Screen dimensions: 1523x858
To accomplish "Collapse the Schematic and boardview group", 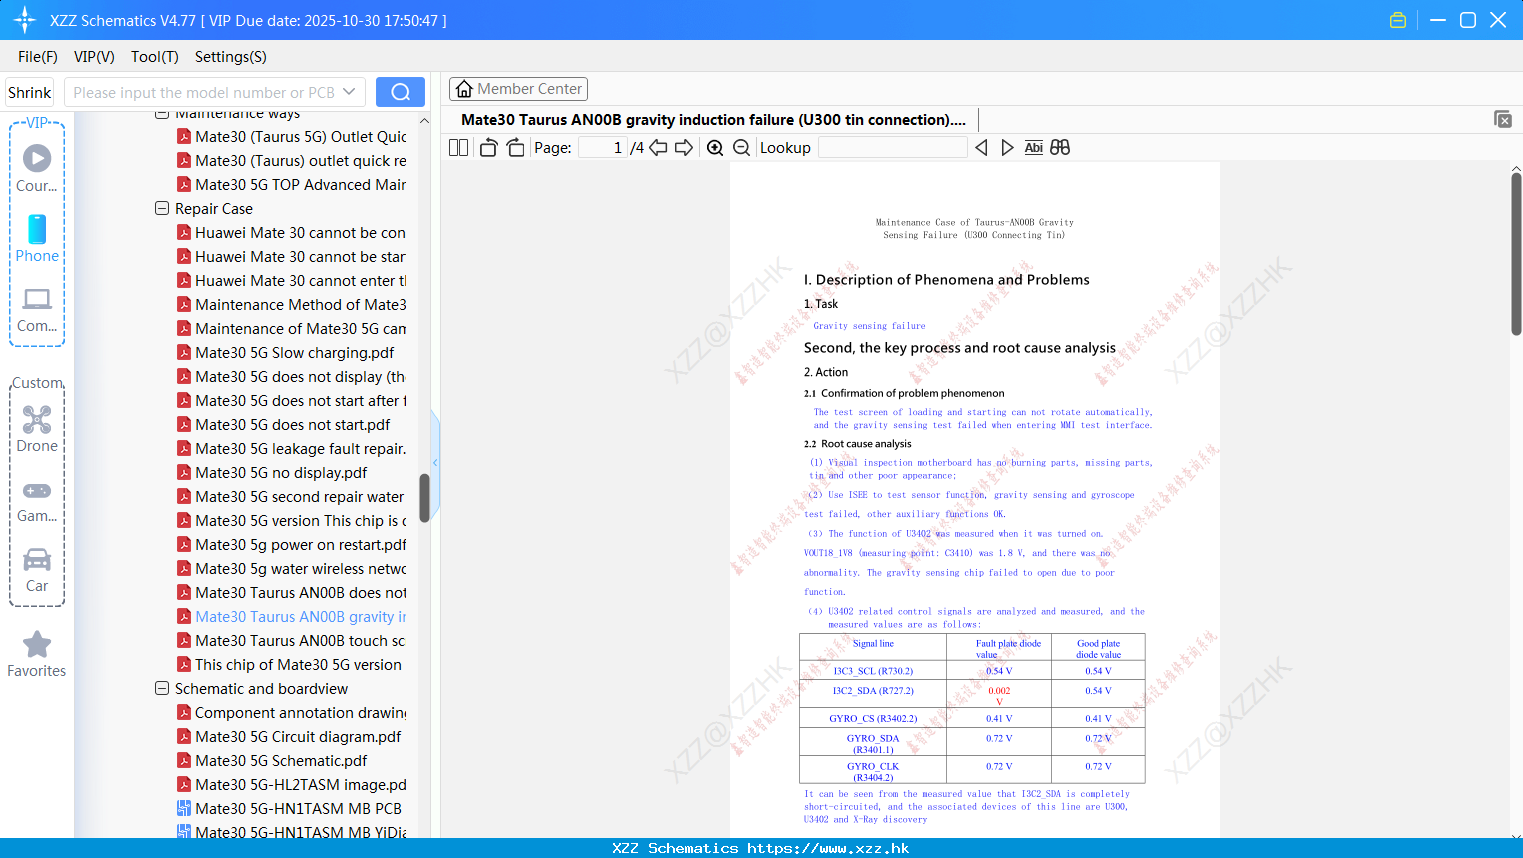I will pyautogui.click(x=162, y=688).
